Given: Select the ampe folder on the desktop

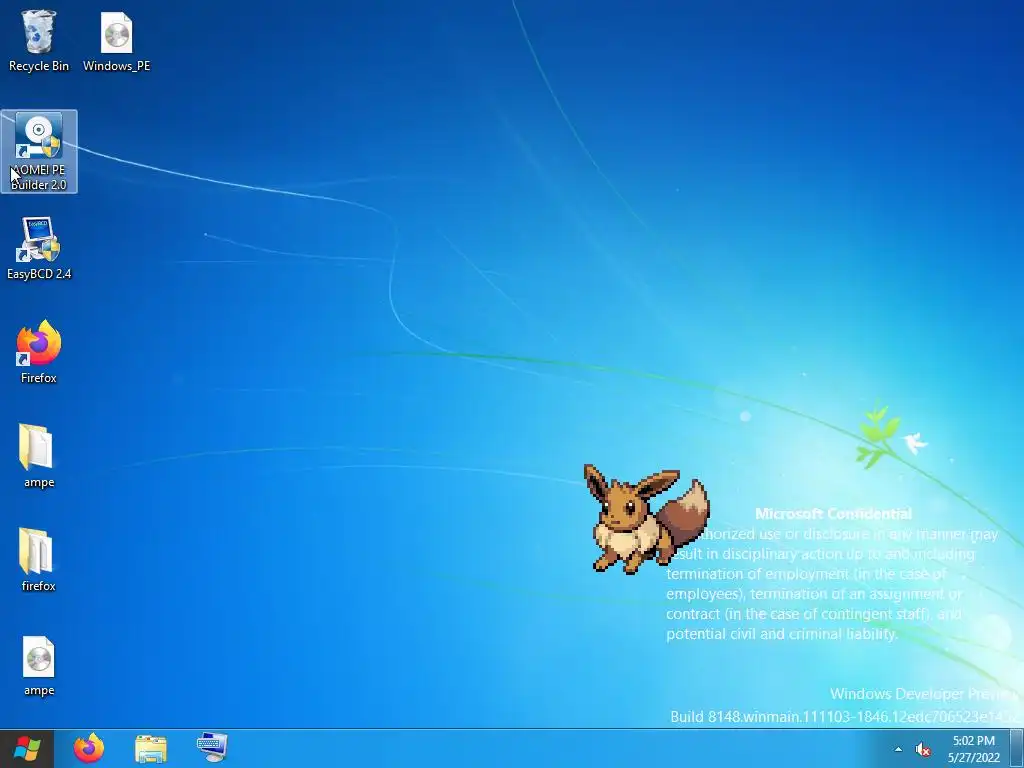Looking at the screenshot, I should (x=39, y=456).
